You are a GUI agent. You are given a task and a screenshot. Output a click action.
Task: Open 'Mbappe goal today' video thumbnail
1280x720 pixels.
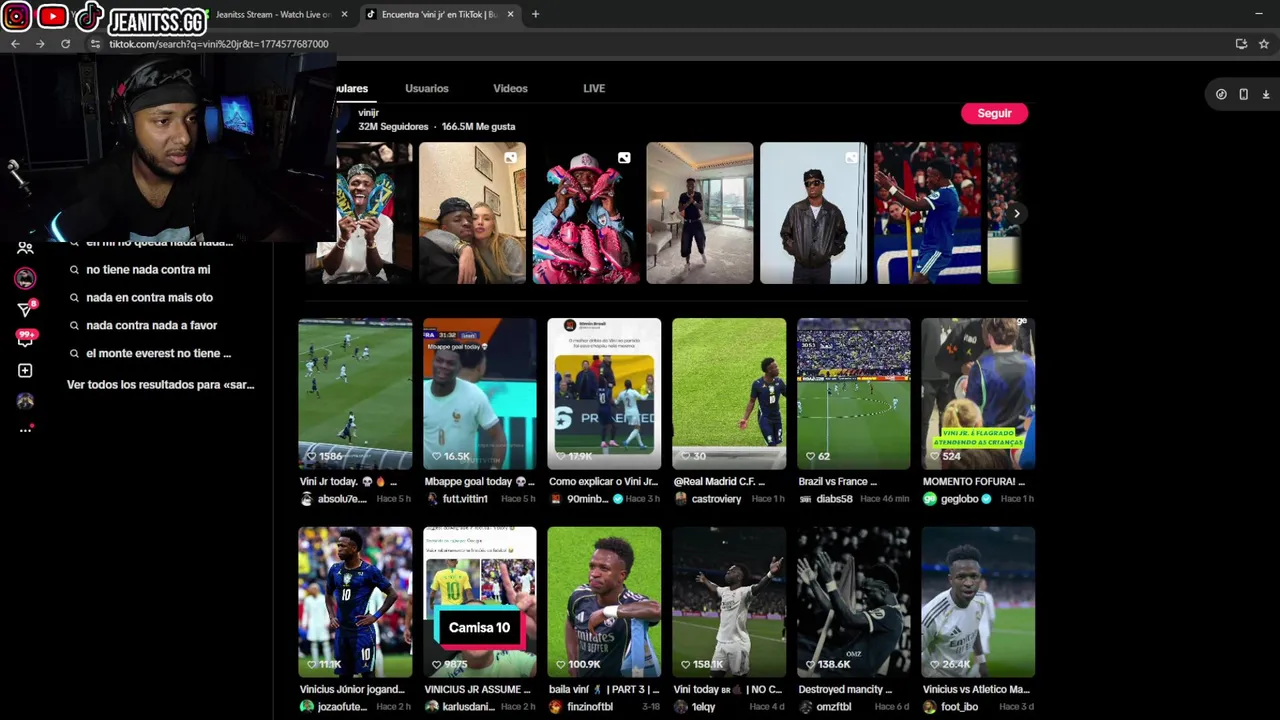479,394
